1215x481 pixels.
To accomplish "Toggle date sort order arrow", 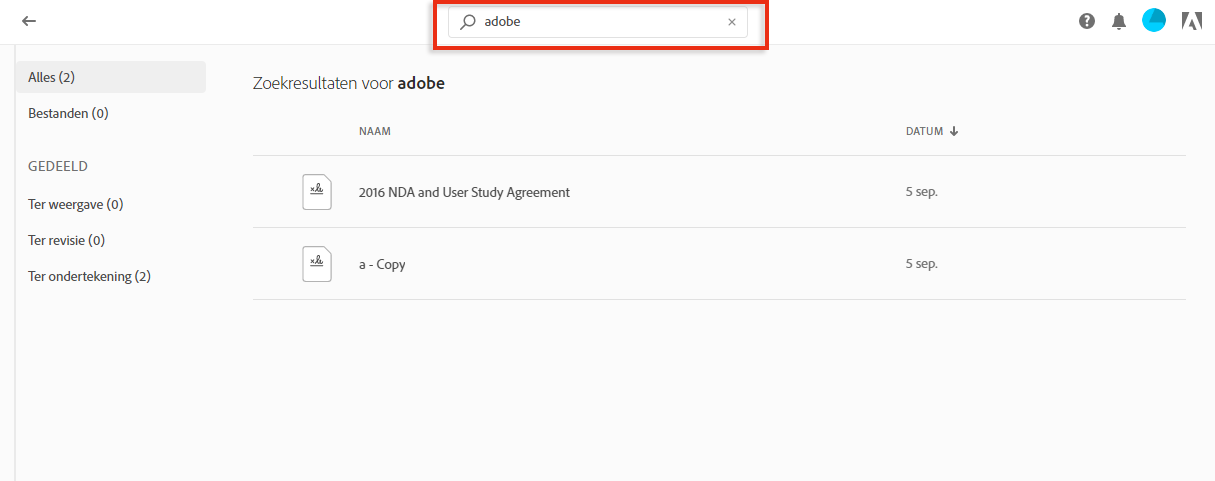I will click(x=954, y=131).
